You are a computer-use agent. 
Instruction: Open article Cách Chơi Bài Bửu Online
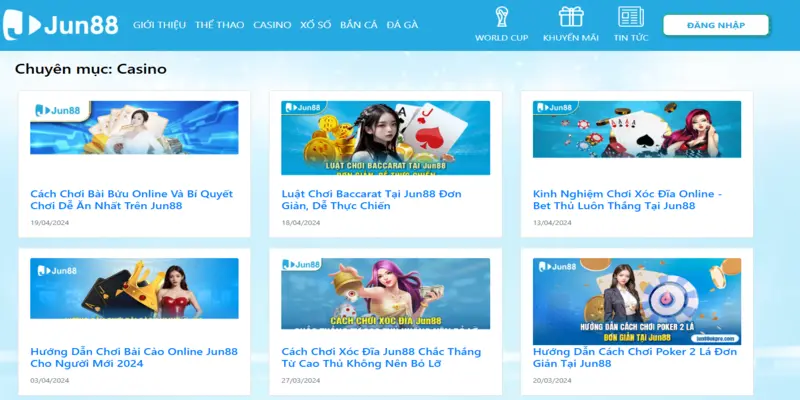point(132,199)
